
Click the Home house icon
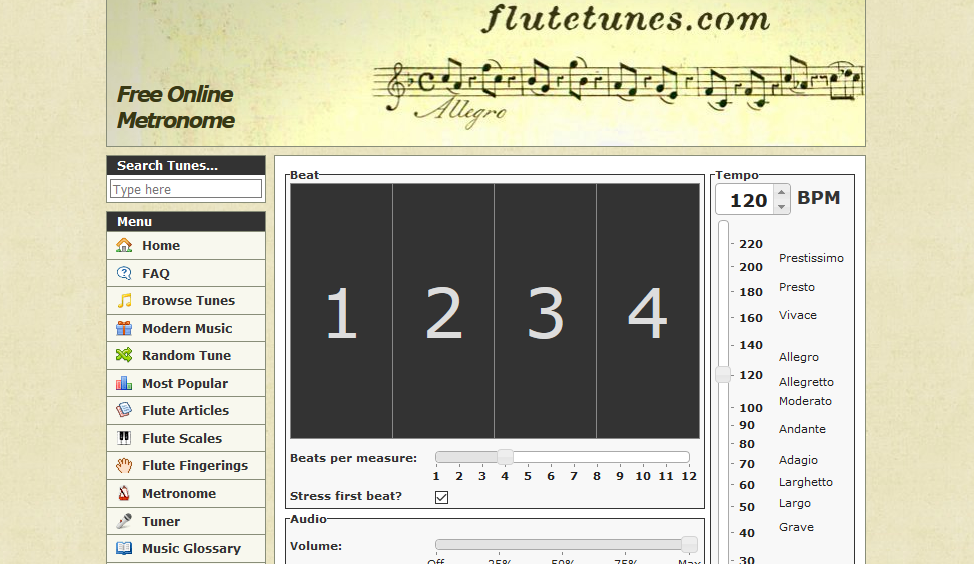124,245
